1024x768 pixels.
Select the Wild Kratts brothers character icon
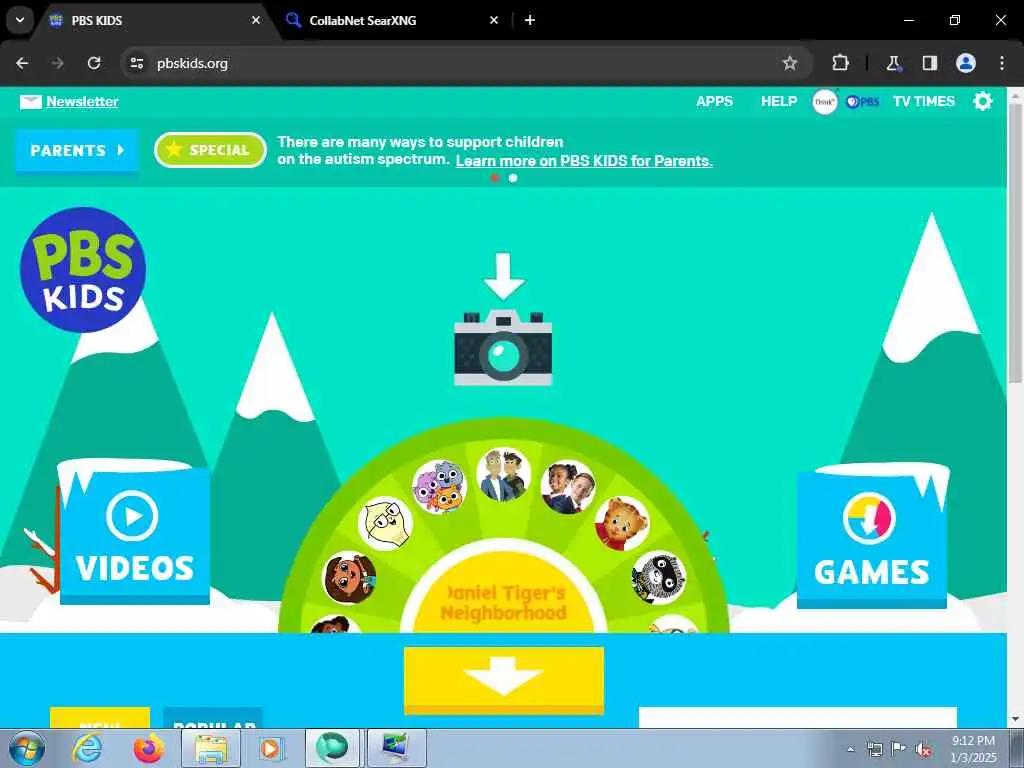pyautogui.click(x=503, y=475)
